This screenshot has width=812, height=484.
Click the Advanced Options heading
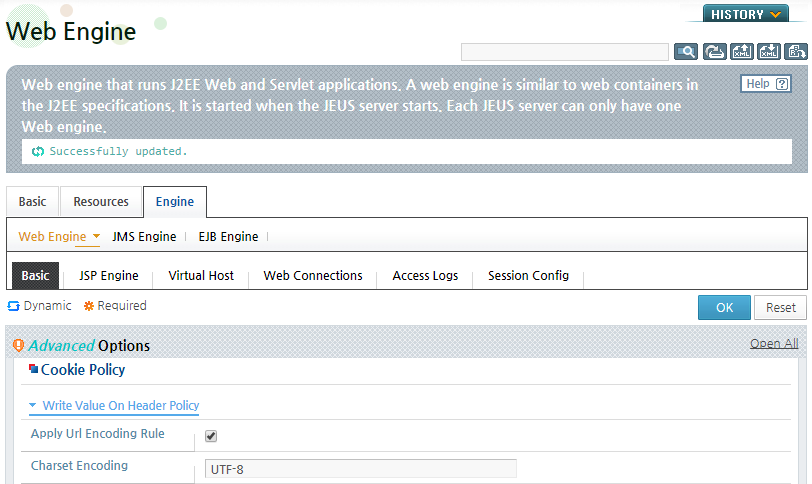point(89,345)
